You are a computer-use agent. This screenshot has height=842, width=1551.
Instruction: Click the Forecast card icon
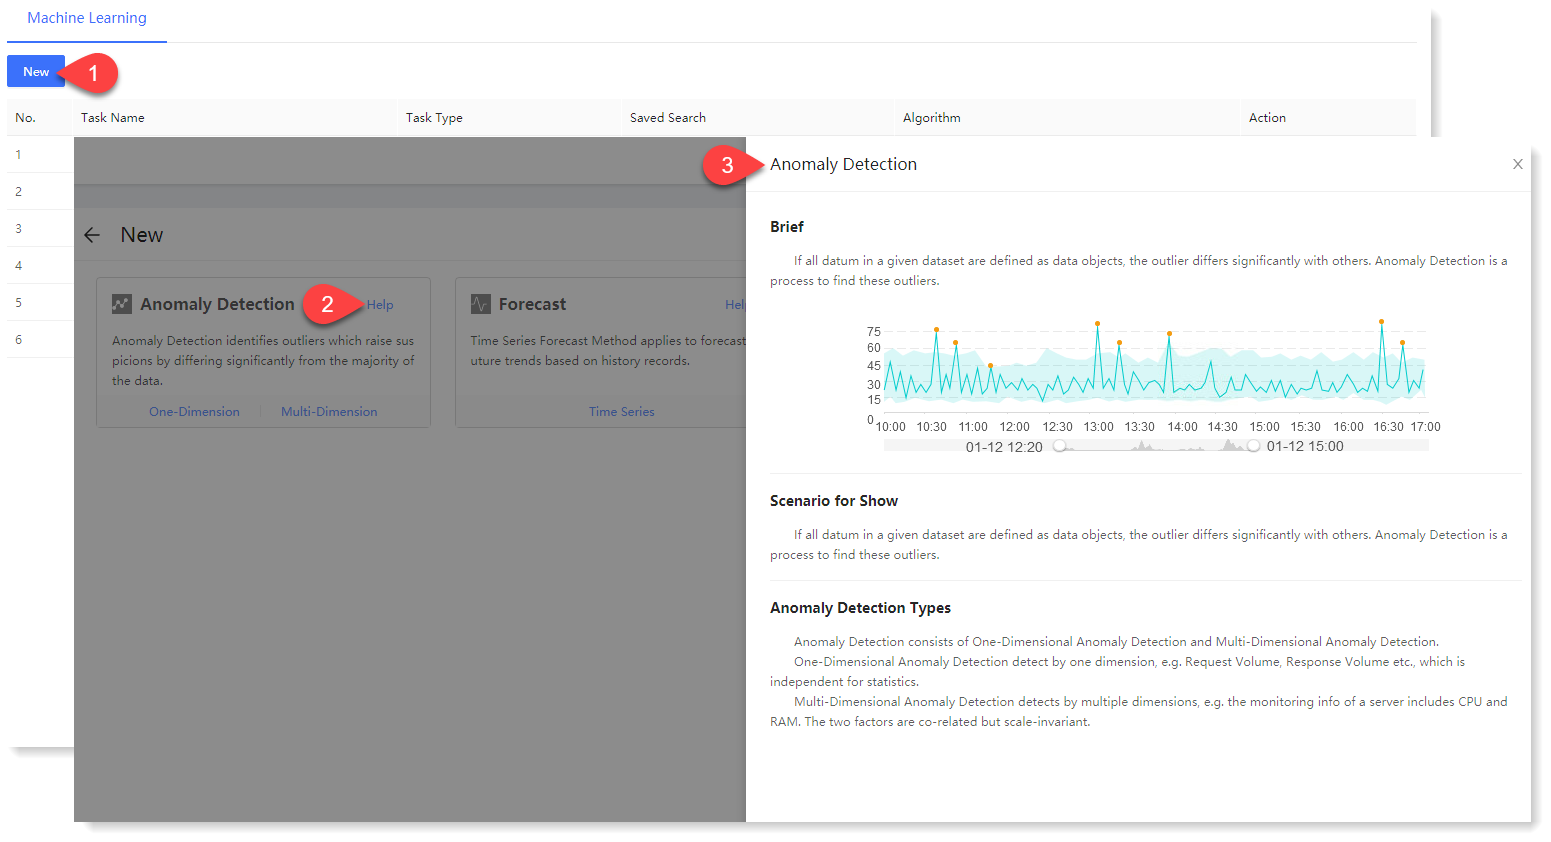(x=481, y=304)
